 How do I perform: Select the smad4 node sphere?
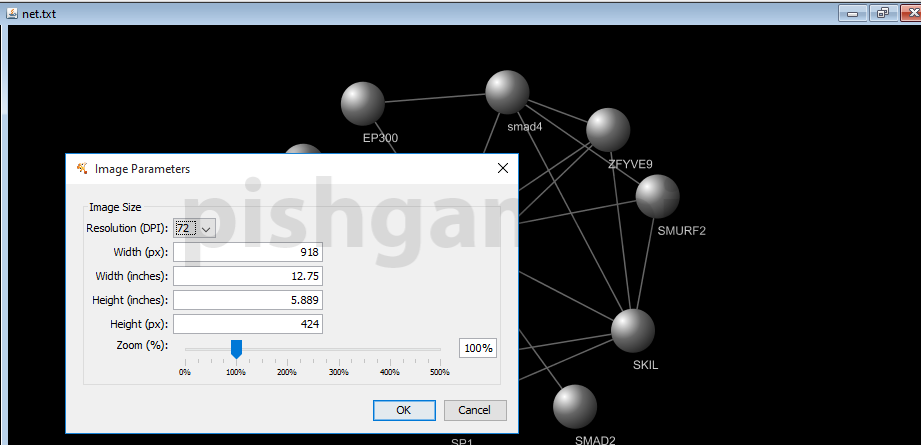[x=507, y=92]
